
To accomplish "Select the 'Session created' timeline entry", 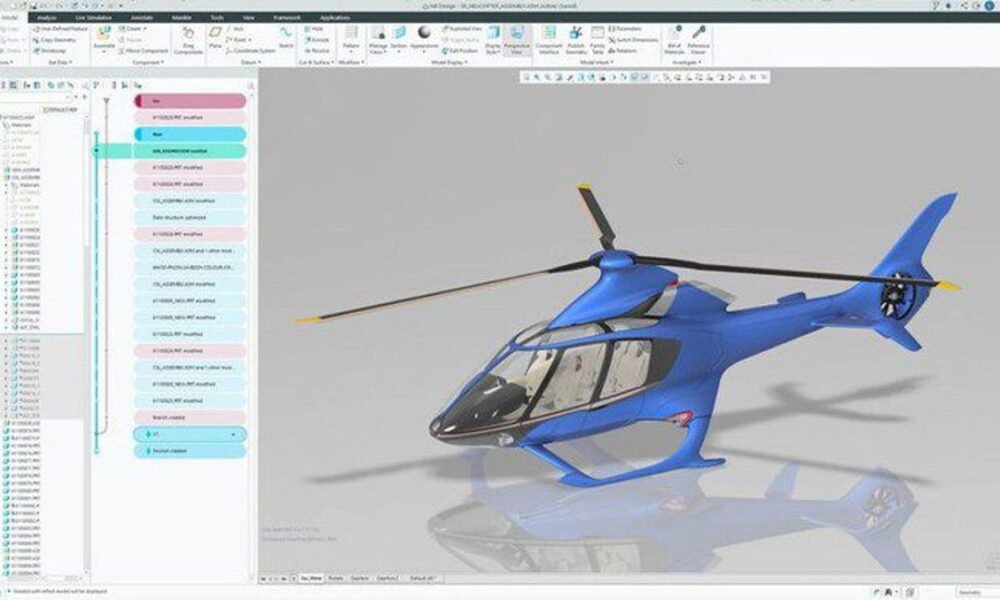I will point(190,451).
